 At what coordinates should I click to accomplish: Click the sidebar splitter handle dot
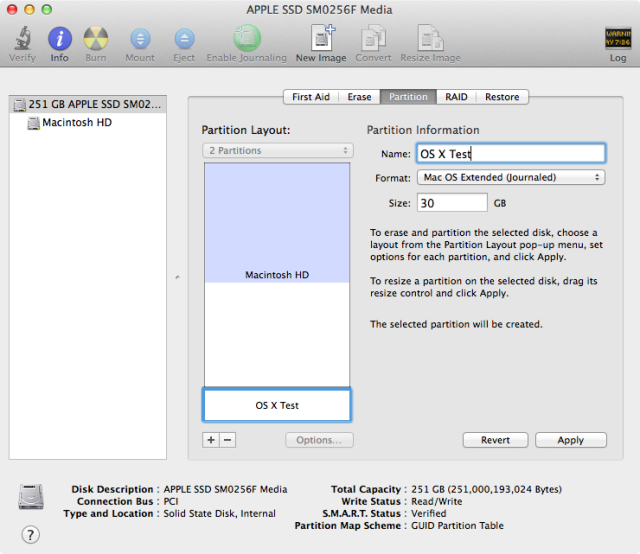coord(177,278)
